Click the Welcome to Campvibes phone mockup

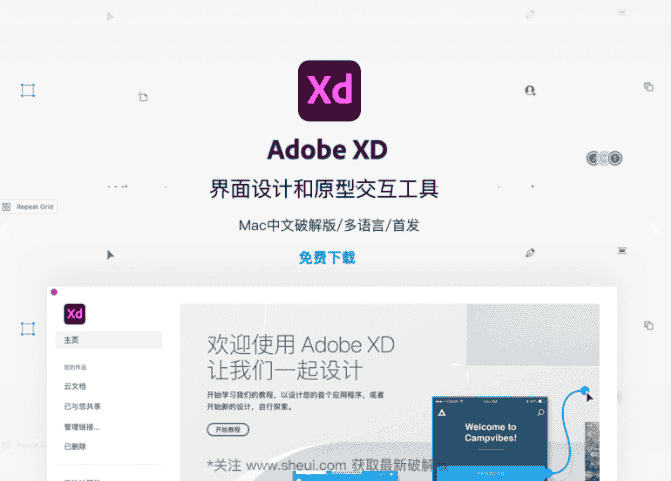489,434
